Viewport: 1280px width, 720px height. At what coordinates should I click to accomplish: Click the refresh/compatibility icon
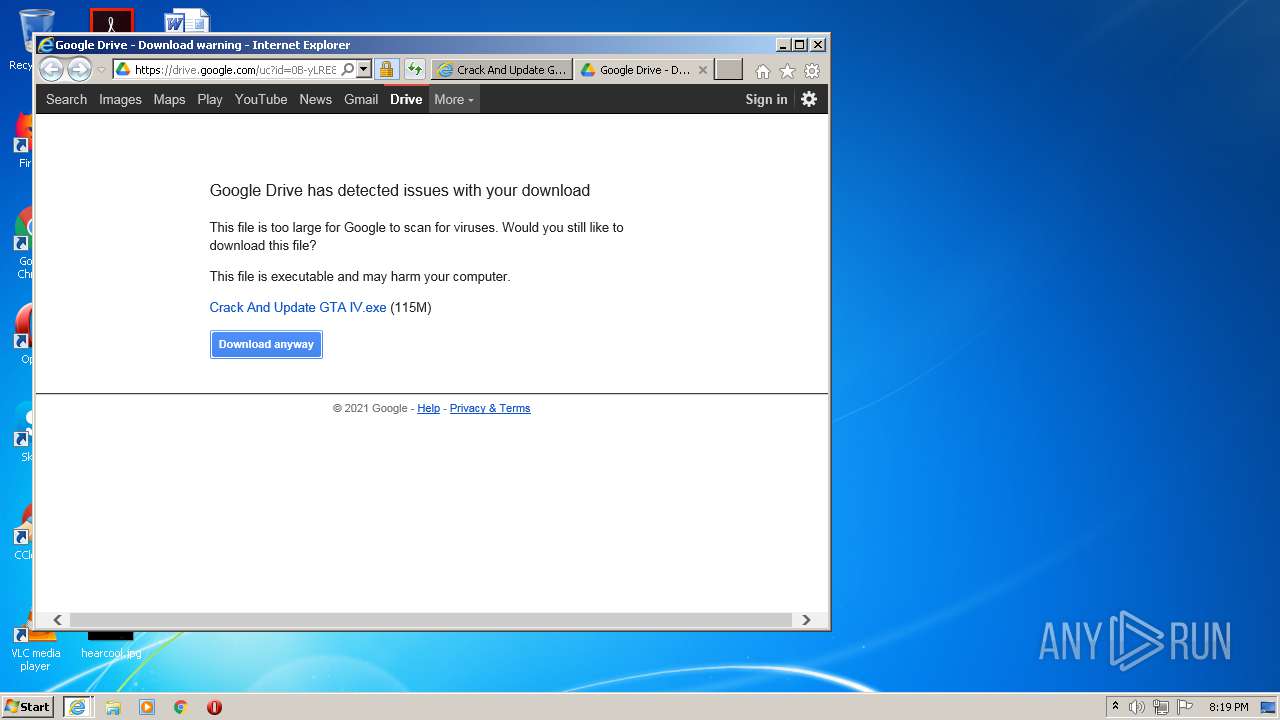pyautogui.click(x=414, y=70)
